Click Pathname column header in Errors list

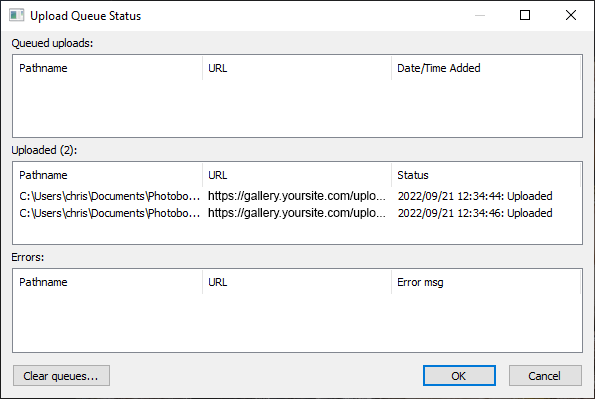point(108,282)
